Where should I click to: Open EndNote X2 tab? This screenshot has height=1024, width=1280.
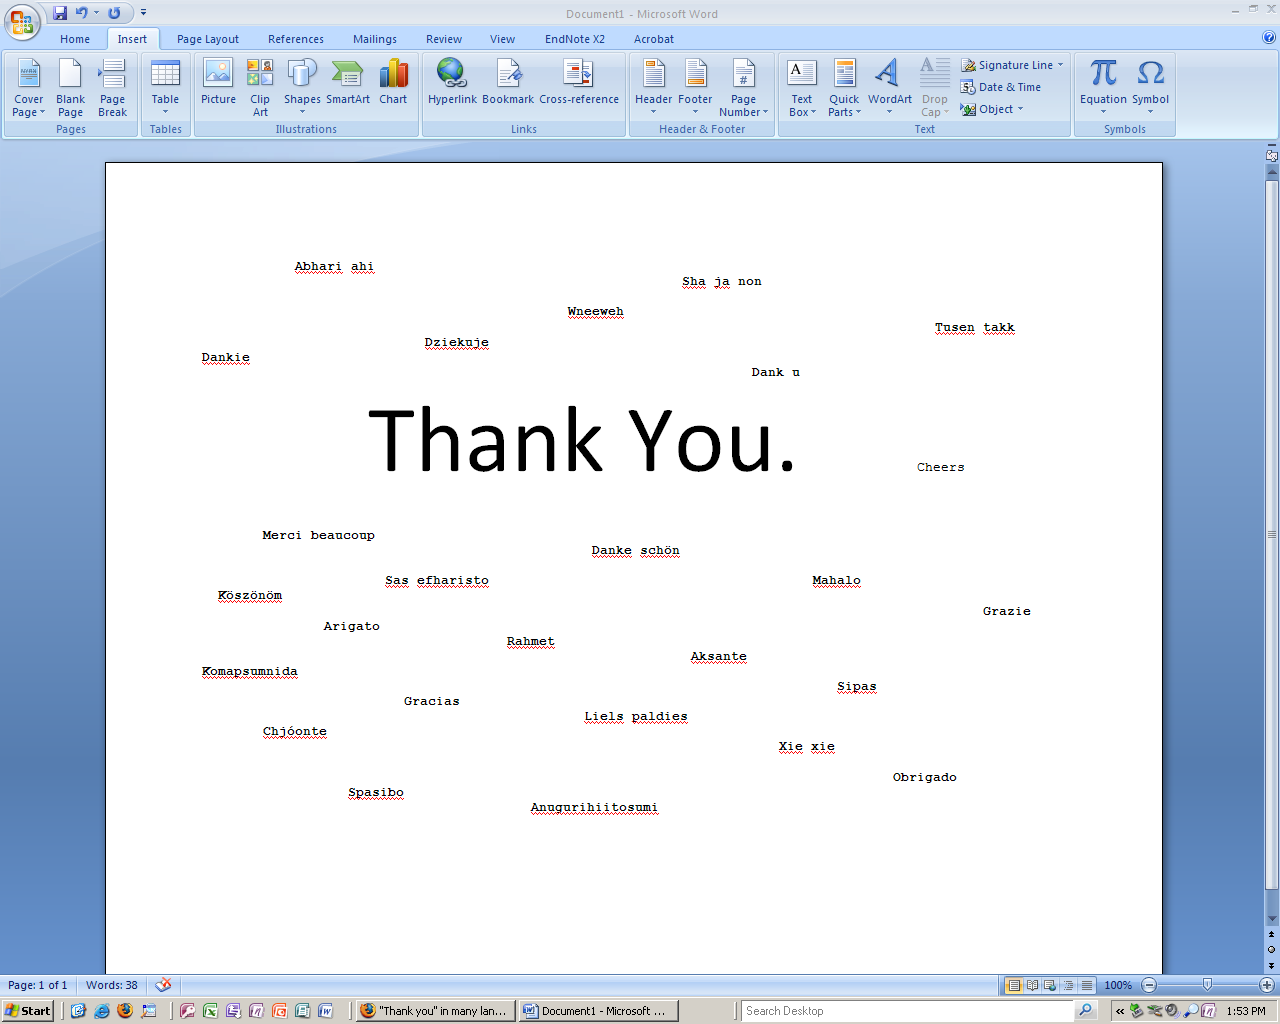pos(575,39)
